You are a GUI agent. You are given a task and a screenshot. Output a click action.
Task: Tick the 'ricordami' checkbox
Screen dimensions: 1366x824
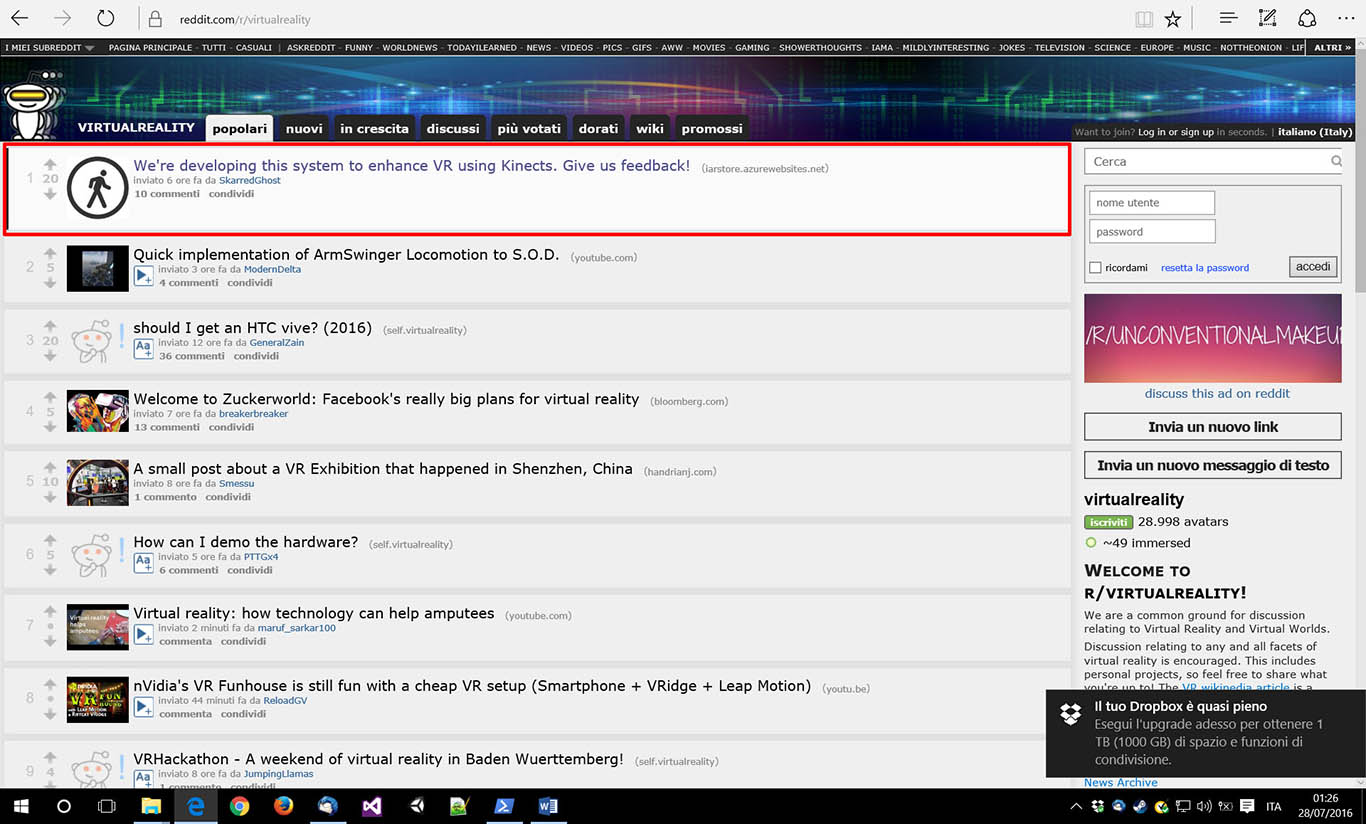1095,268
